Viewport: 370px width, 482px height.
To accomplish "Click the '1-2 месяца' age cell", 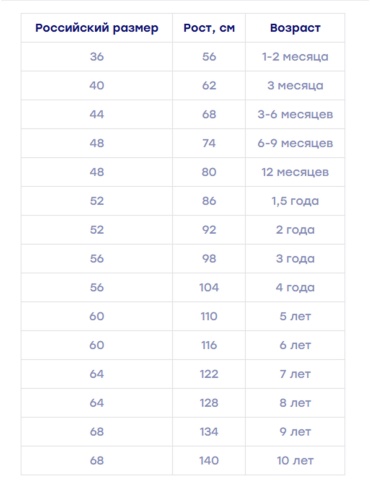I will coord(295,57).
